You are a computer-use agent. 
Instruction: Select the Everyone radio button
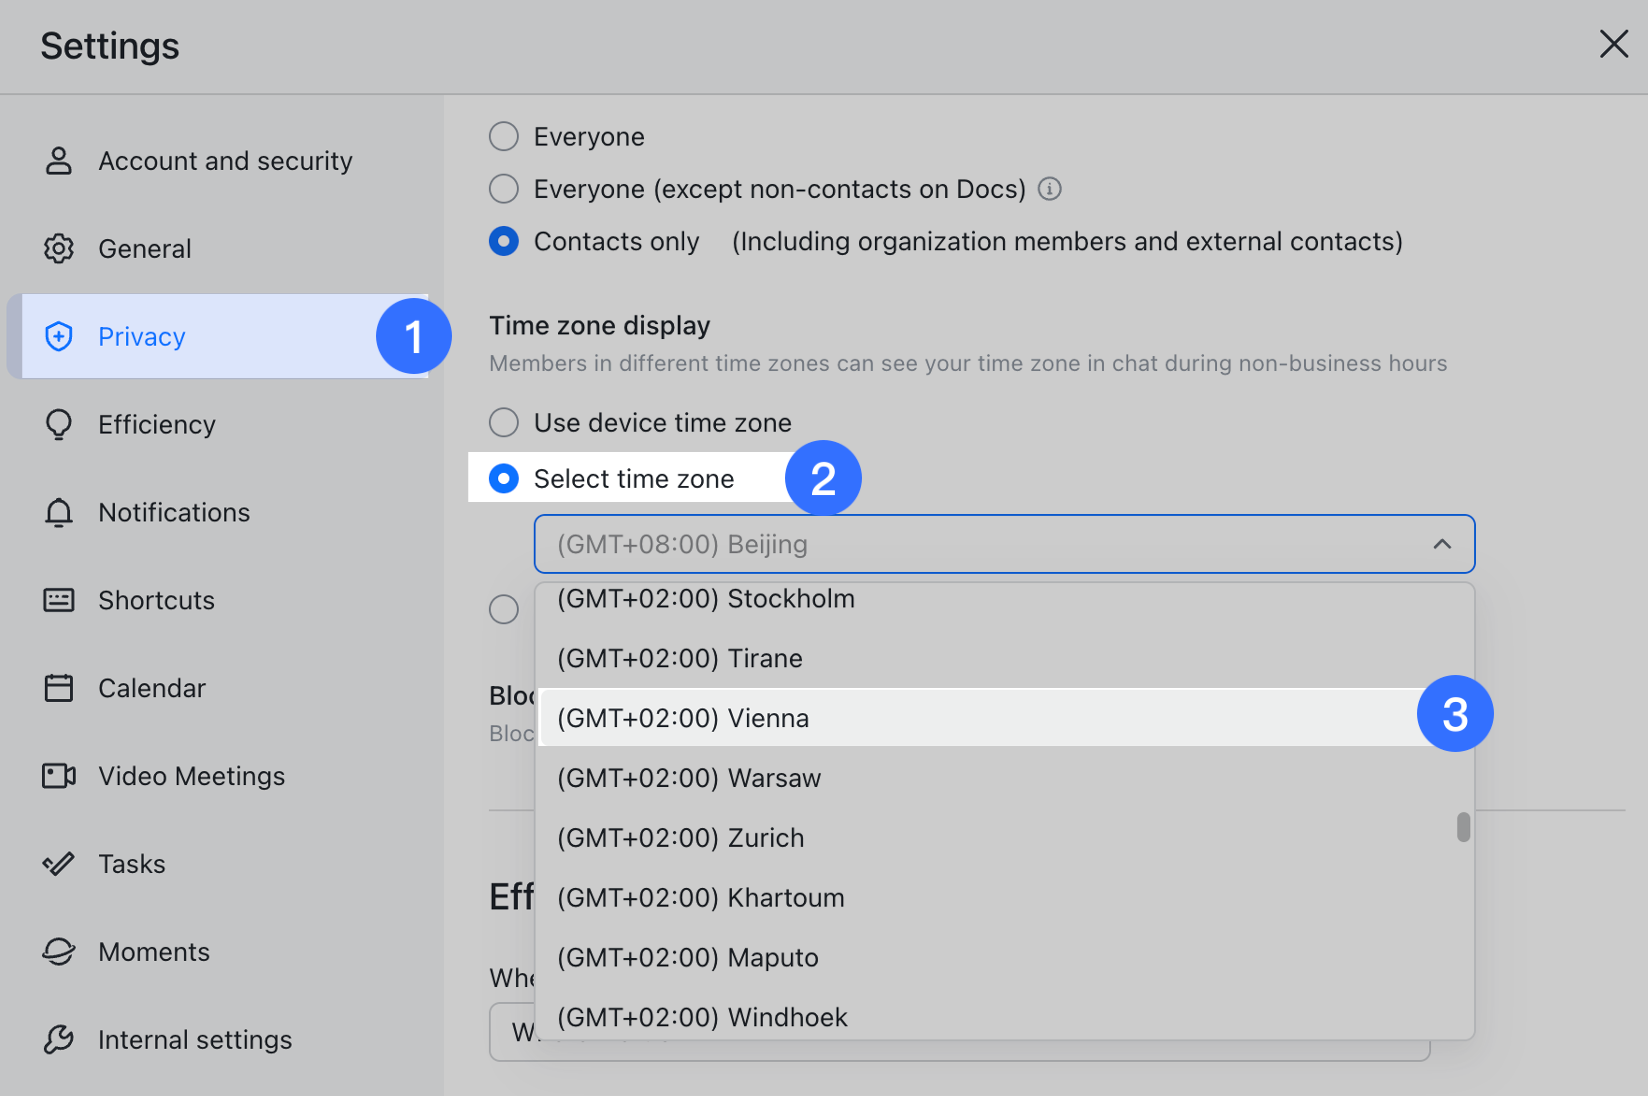click(x=503, y=136)
